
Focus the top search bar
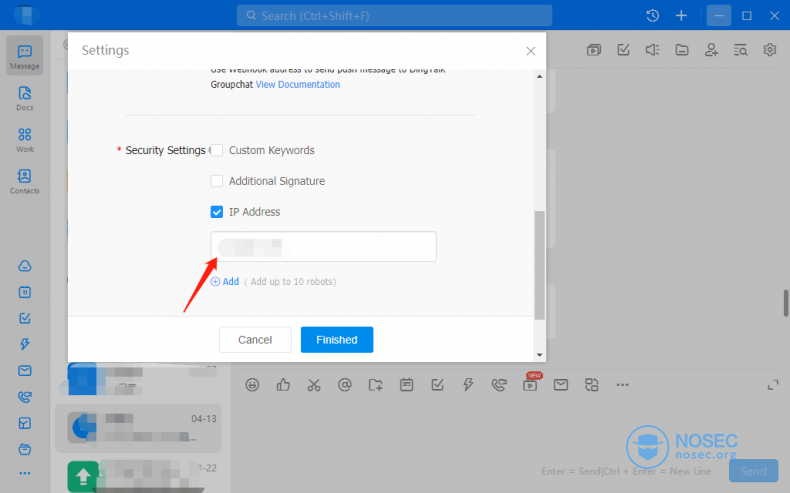click(x=394, y=16)
